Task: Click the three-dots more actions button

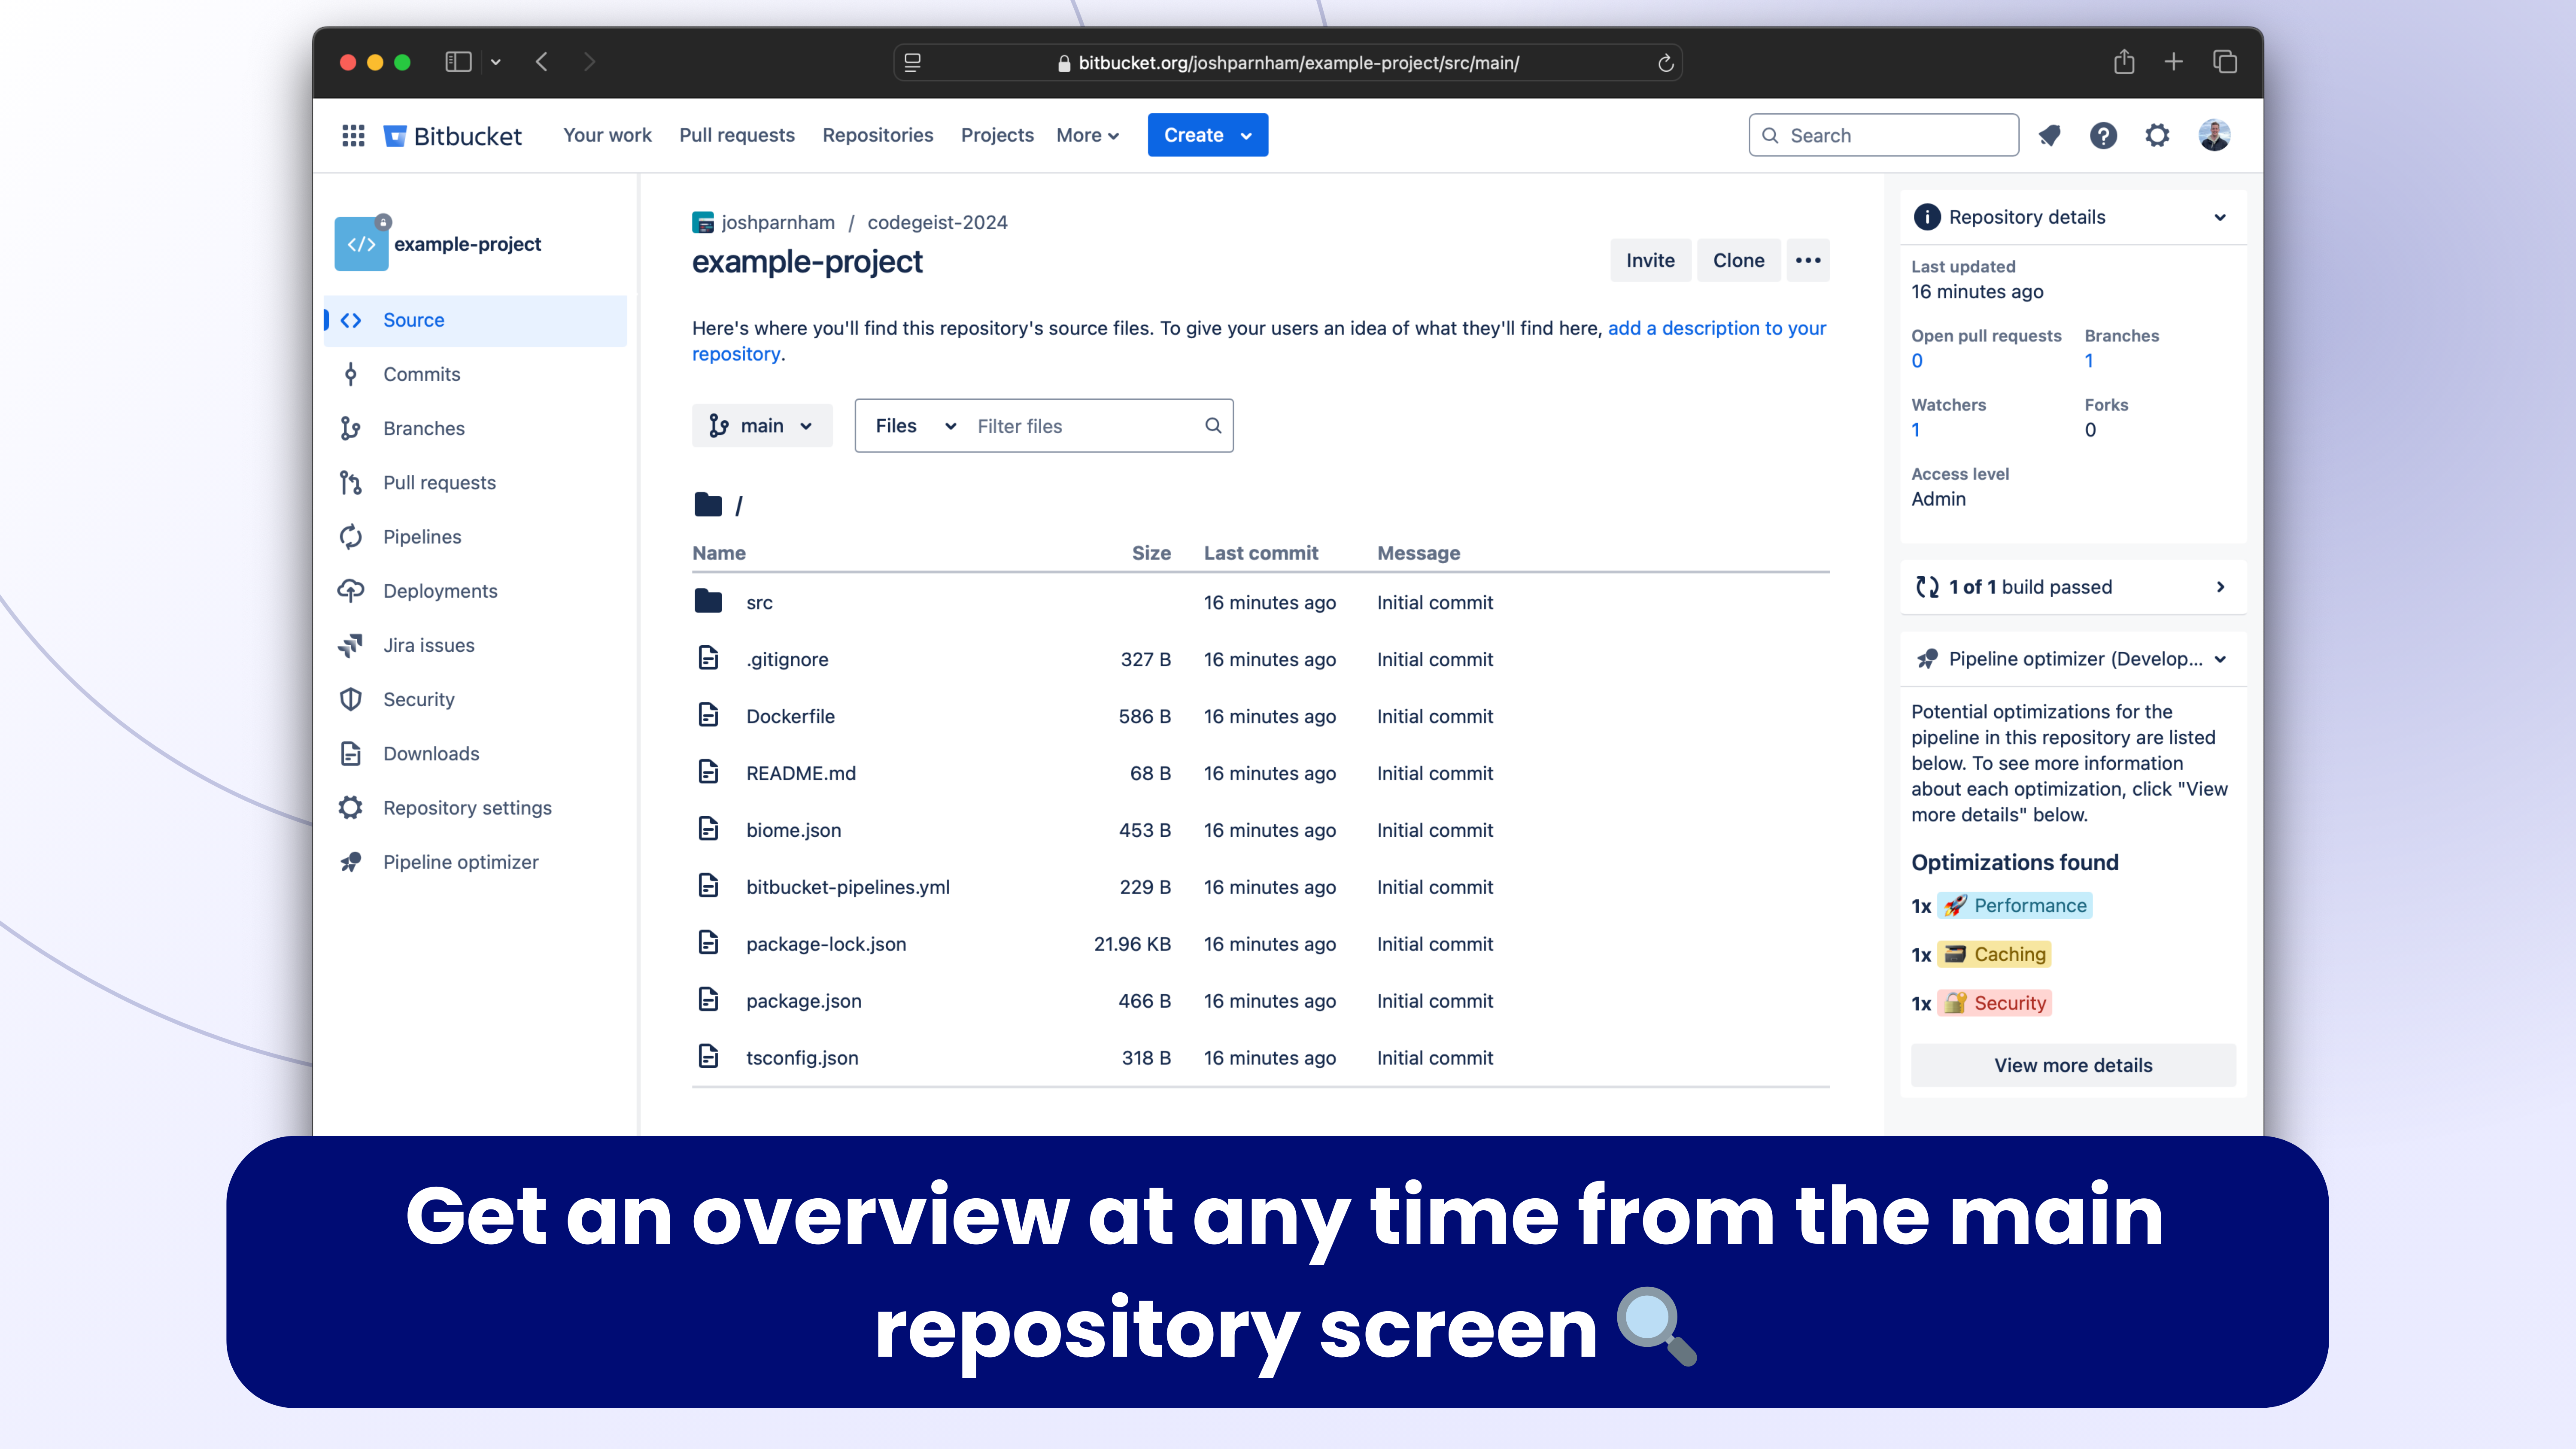Action: [1807, 260]
